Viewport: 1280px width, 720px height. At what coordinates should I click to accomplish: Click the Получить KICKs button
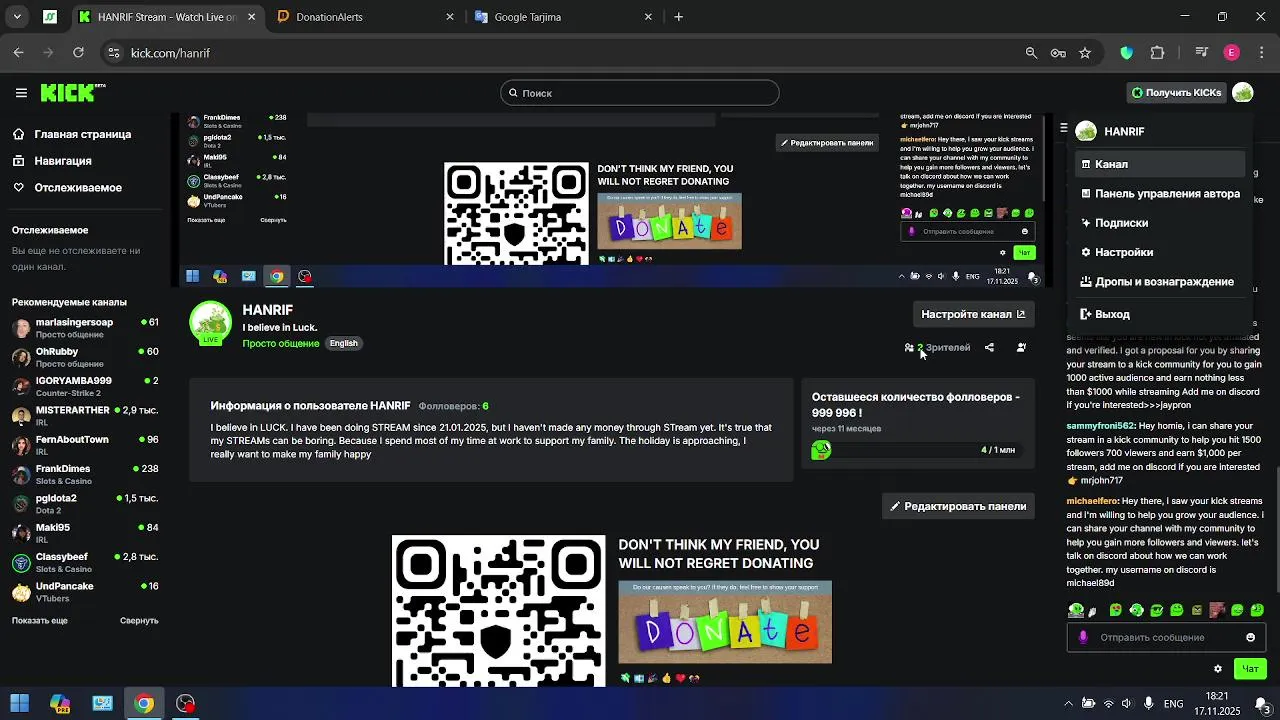pyautogui.click(x=1176, y=93)
